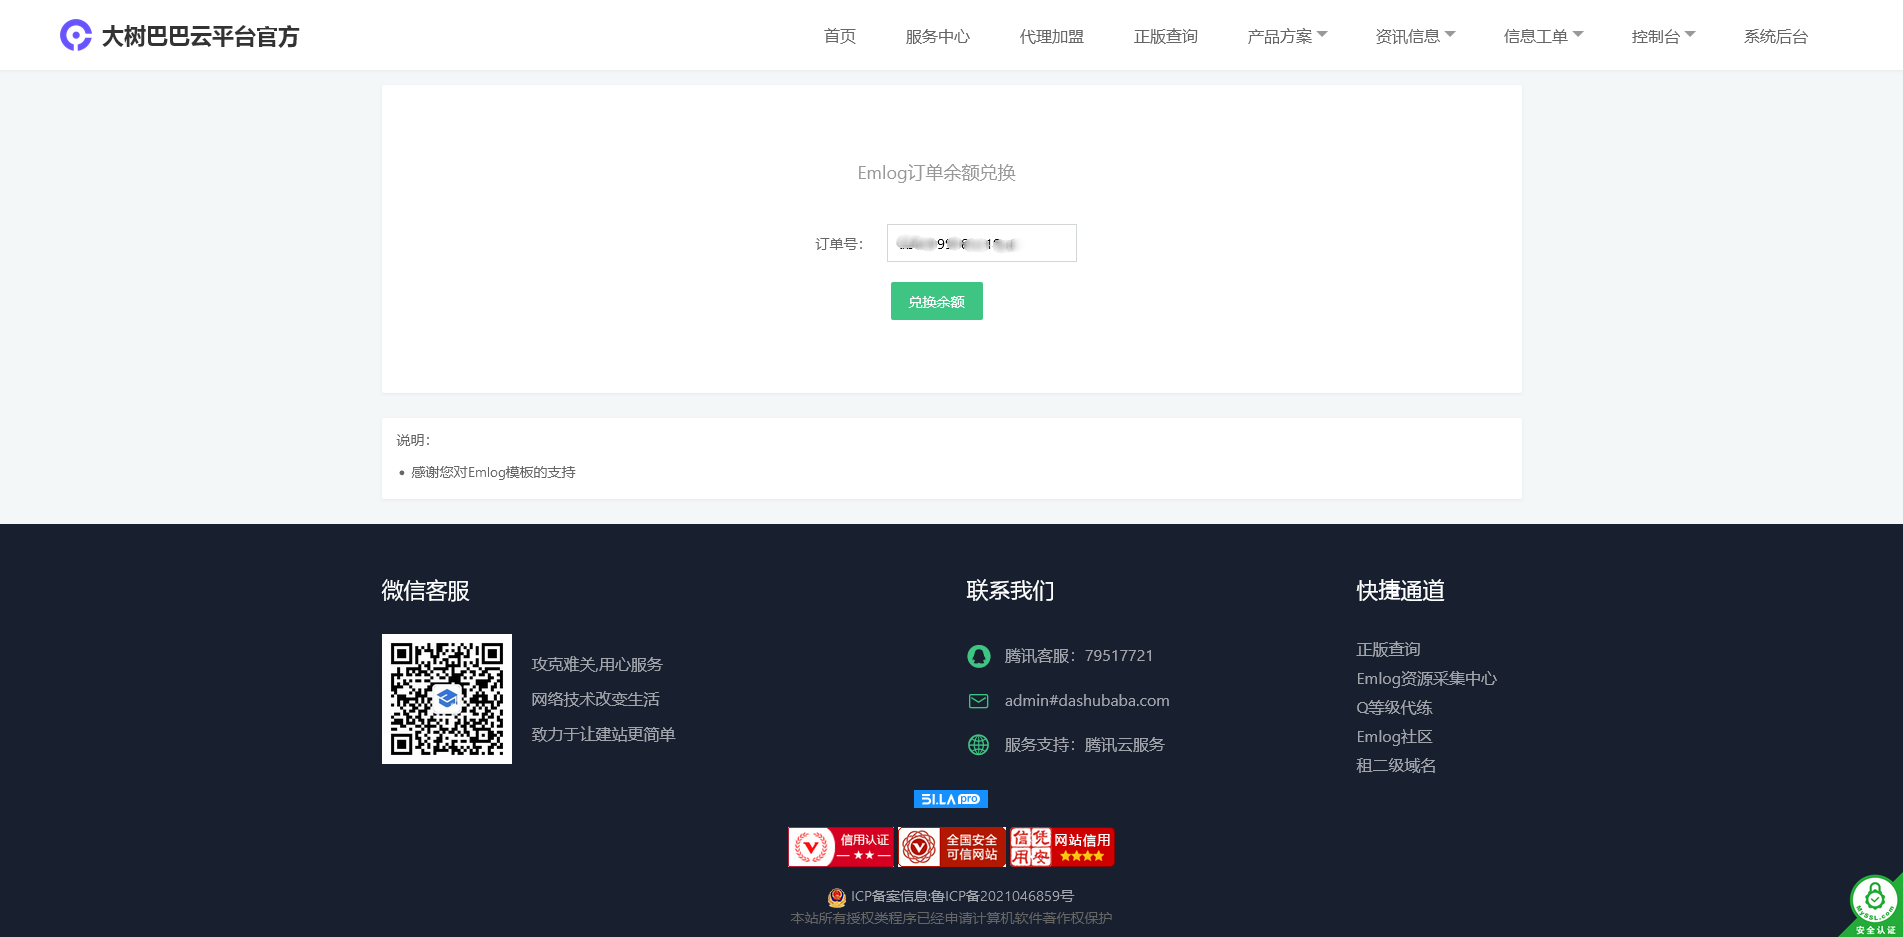The image size is (1903, 937).
Task: Click the 大树巴巴云平台官方 site title
Action: click(x=200, y=37)
